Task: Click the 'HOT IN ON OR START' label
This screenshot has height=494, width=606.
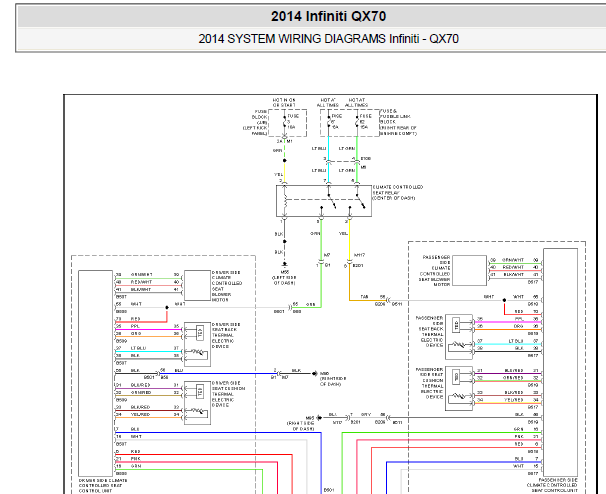Action: (284, 102)
